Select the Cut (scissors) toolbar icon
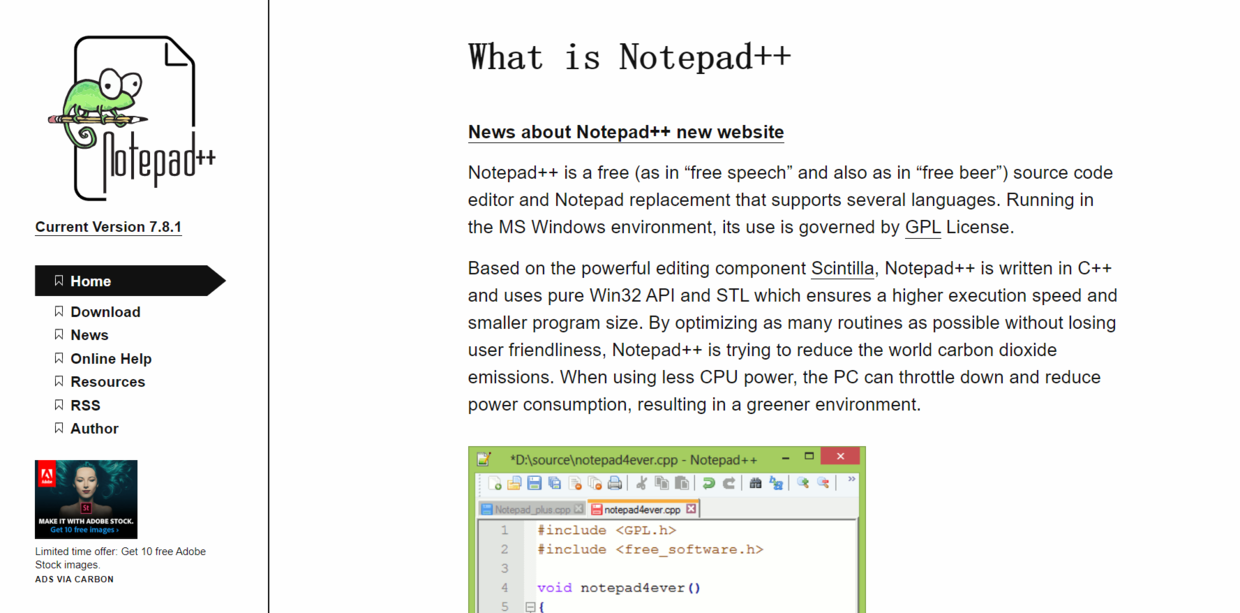The image size is (1240, 613). pos(642,483)
